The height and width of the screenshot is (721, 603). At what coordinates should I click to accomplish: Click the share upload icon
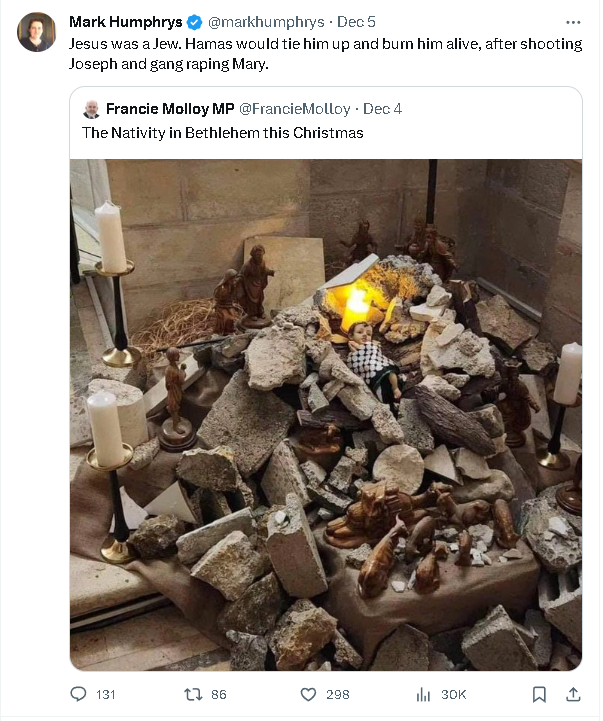pos(573,694)
